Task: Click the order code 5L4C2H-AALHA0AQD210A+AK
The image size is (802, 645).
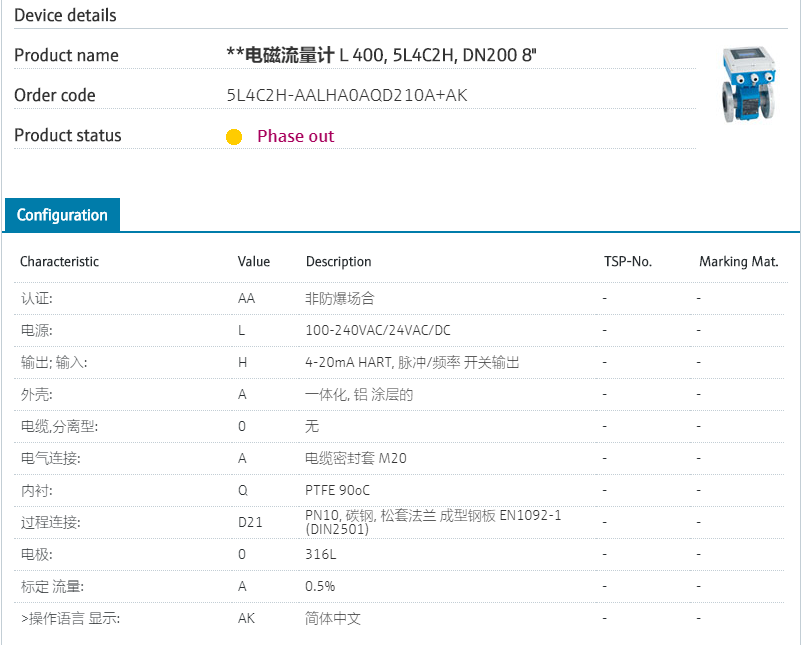Action: pos(347,96)
